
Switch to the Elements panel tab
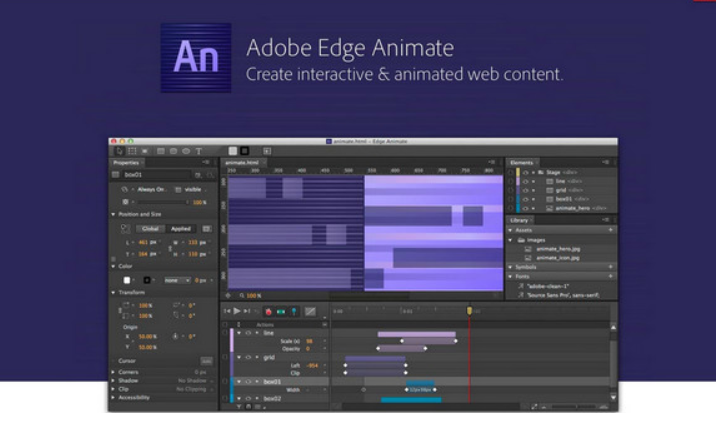521,163
